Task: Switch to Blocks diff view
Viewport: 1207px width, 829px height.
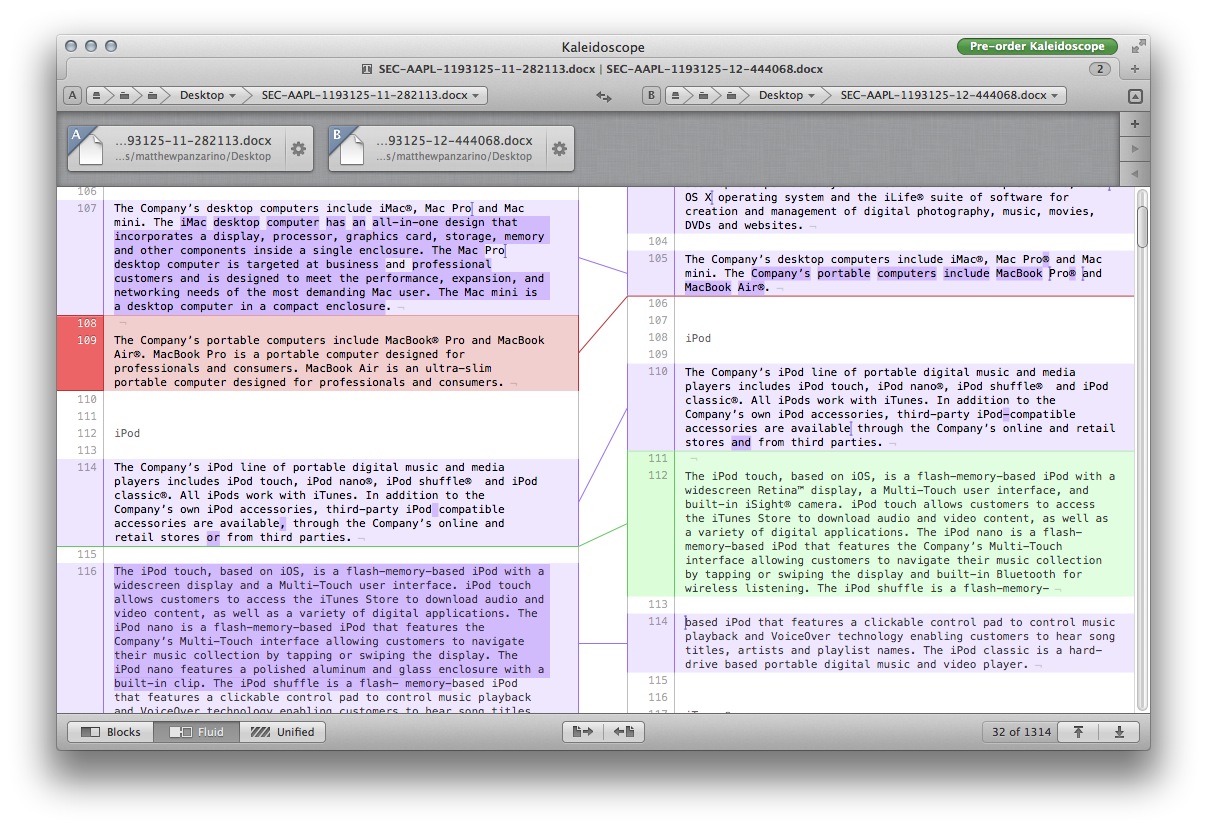Action: coord(111,732)
